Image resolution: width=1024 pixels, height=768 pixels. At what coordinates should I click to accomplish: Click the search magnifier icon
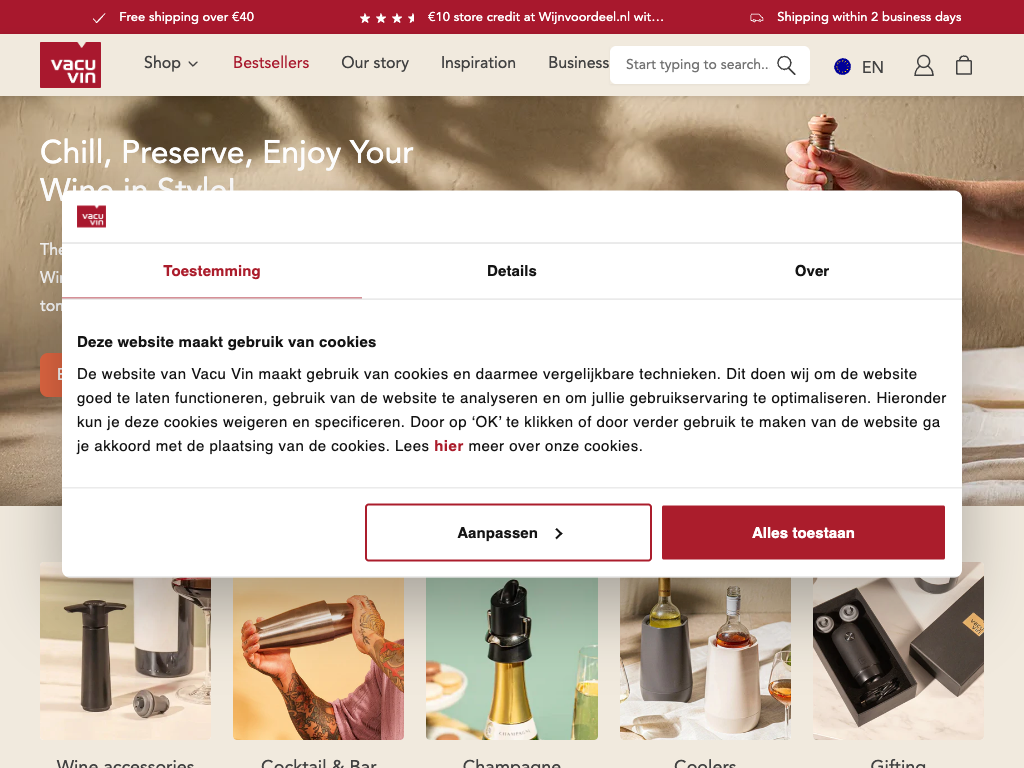[786, 65]
